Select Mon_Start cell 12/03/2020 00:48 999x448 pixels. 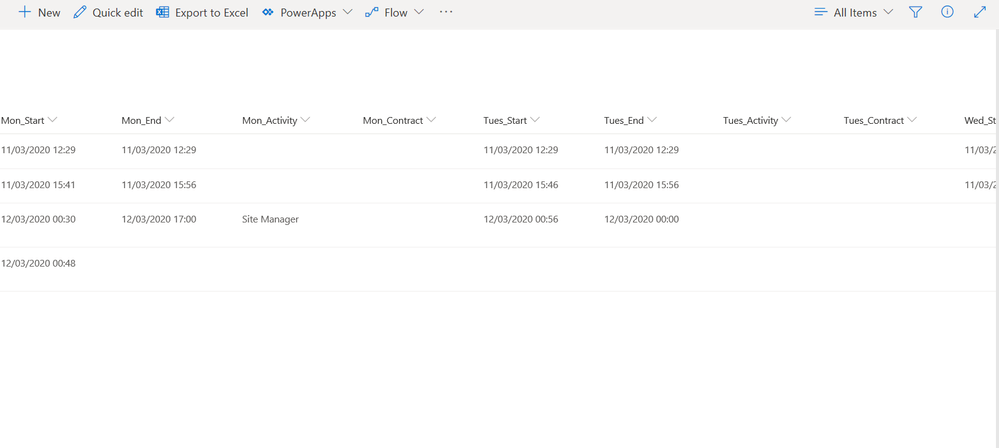coord(38,263)
